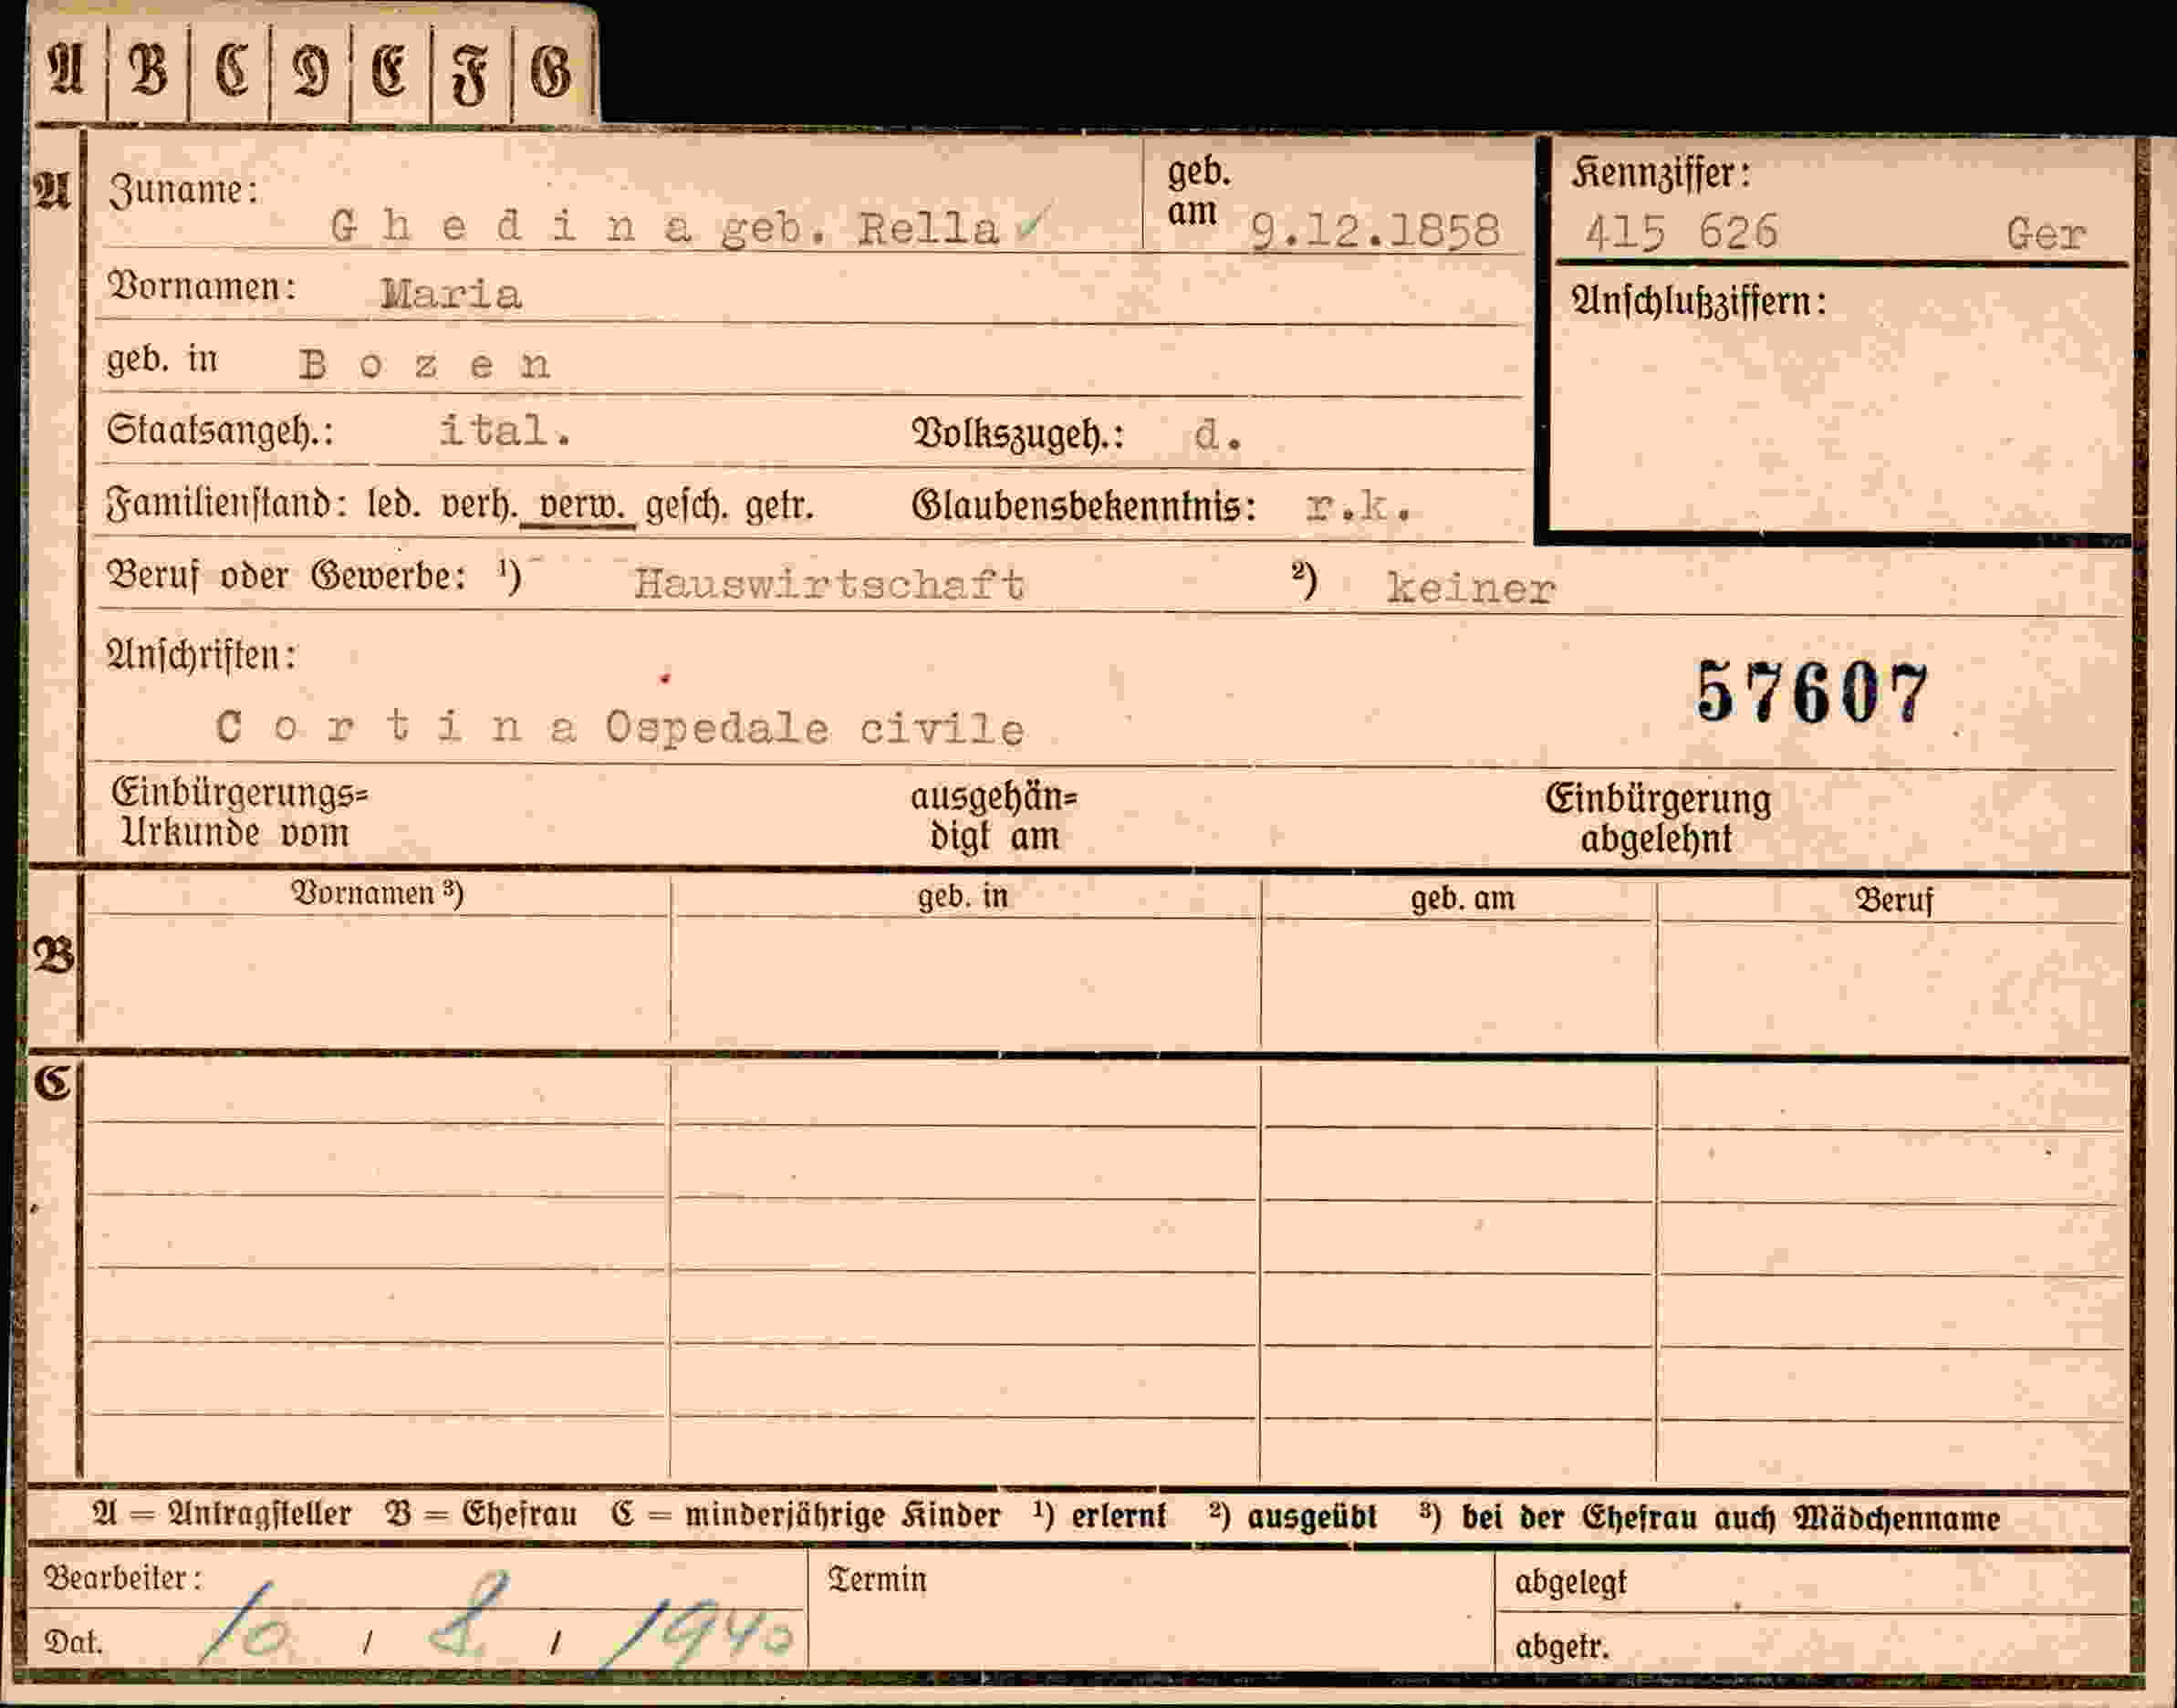
Task: Click the legend entry "C = minderjährige Kinder"
Action: [x=806, y=1515]
